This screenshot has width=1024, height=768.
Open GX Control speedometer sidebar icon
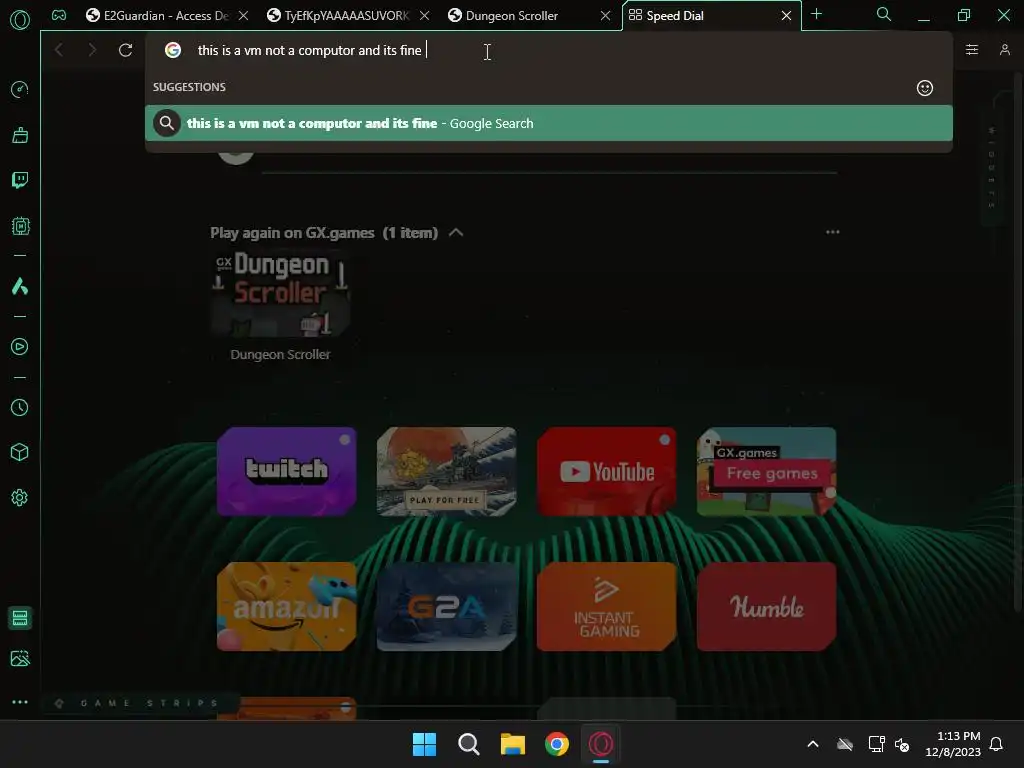click(20, 89)
